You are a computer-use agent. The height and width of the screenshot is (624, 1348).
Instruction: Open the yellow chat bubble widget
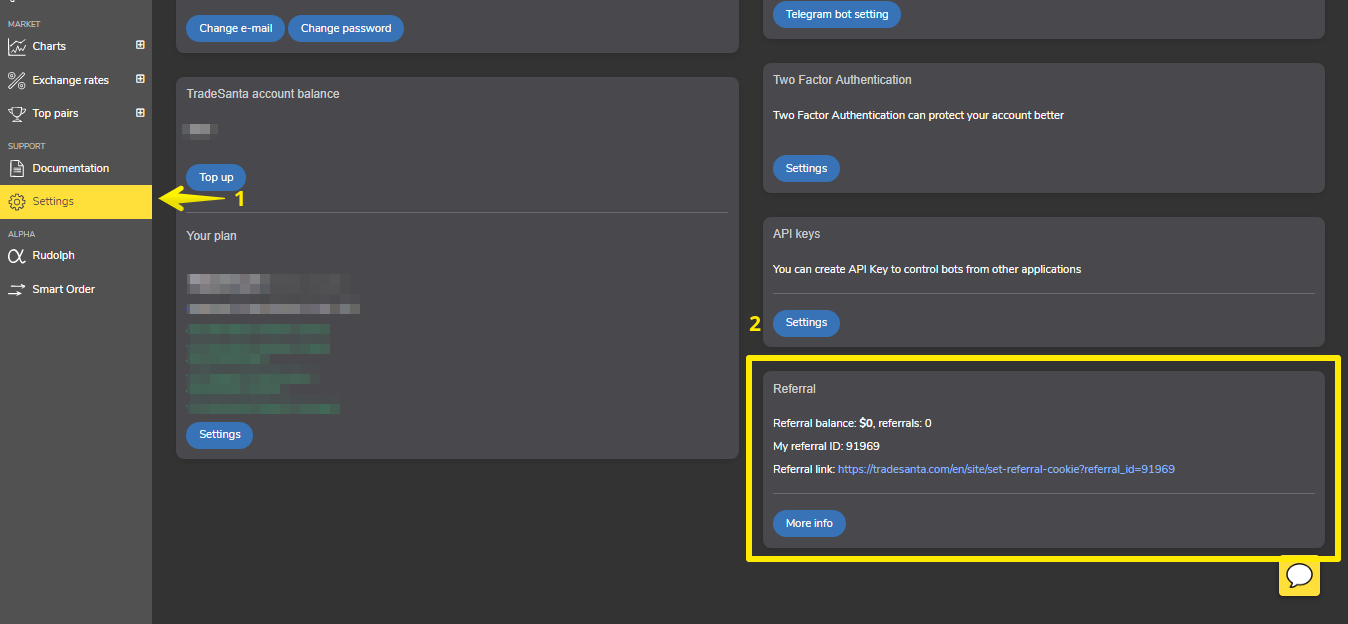(x=1299, y=576)
